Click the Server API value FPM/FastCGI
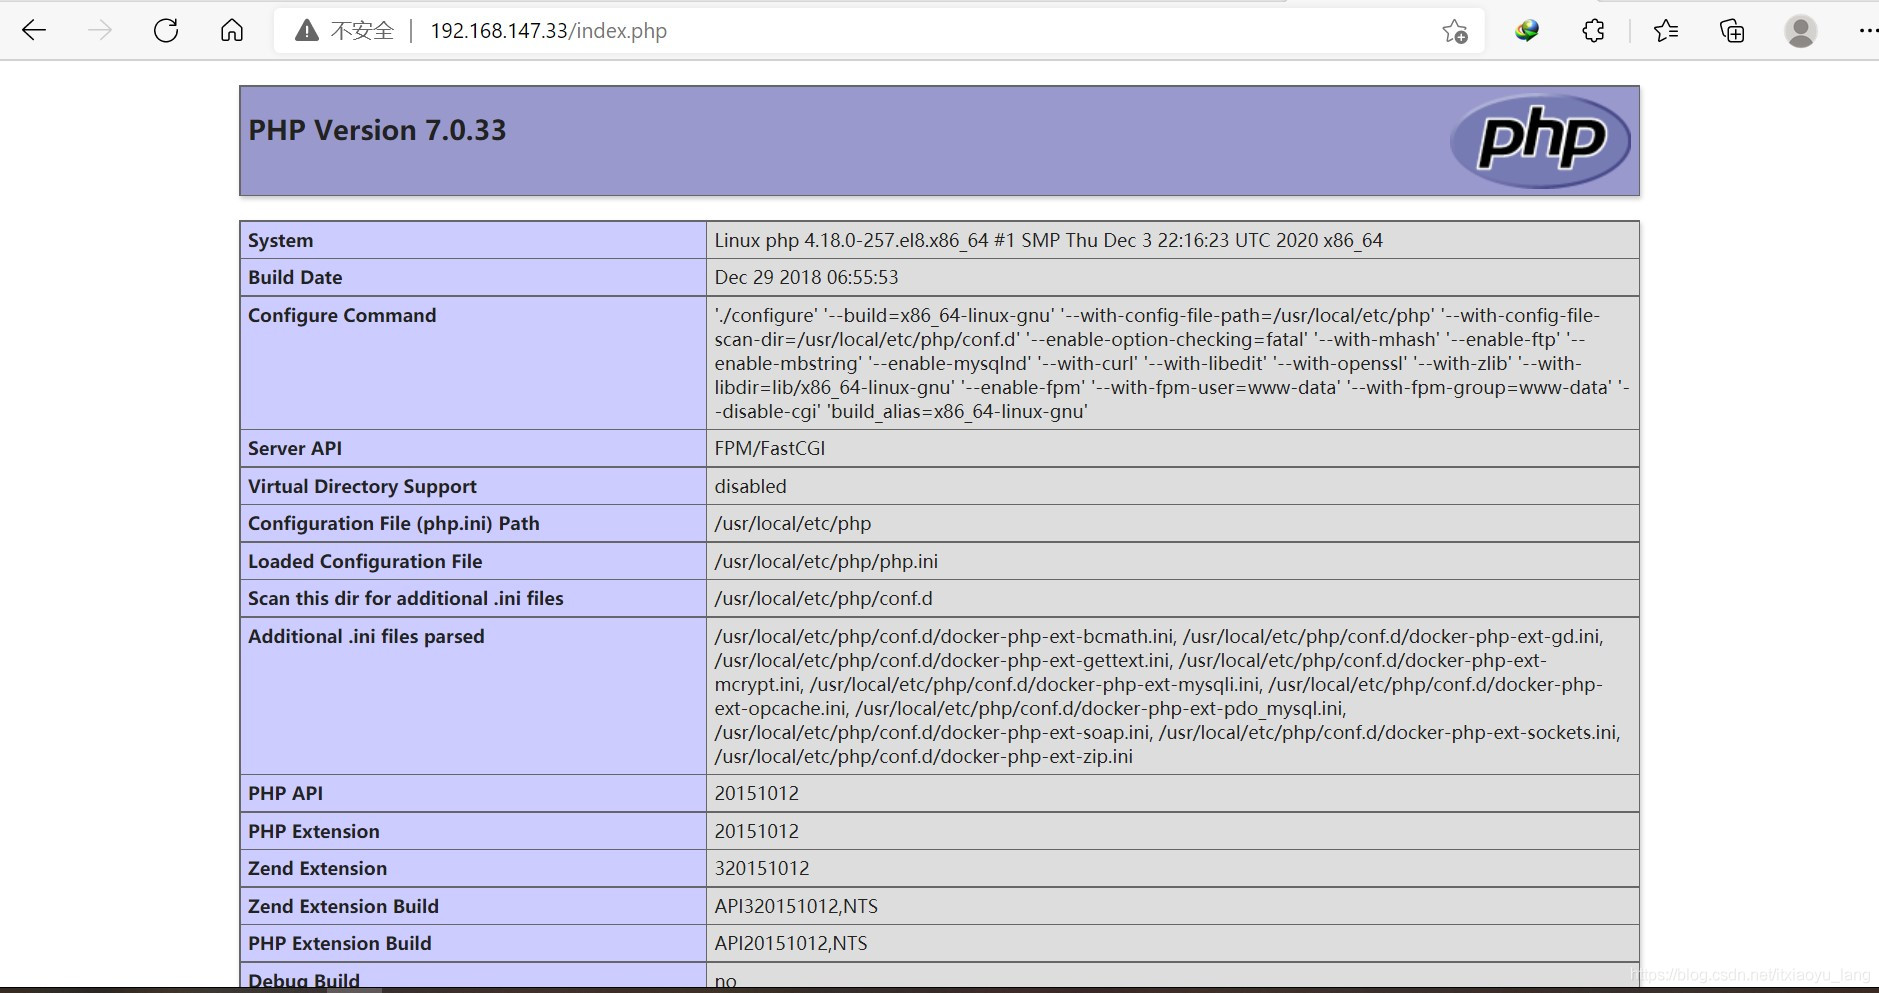The height and width of the screenshot is (993, 1879). coord(770,448)
